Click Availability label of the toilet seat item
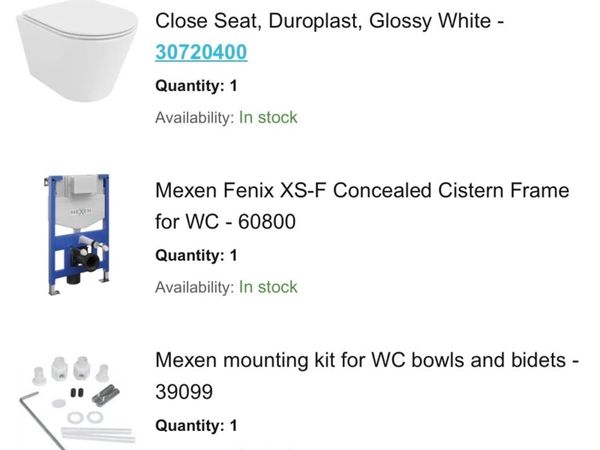The image size is (600, 450). [194, 117]
